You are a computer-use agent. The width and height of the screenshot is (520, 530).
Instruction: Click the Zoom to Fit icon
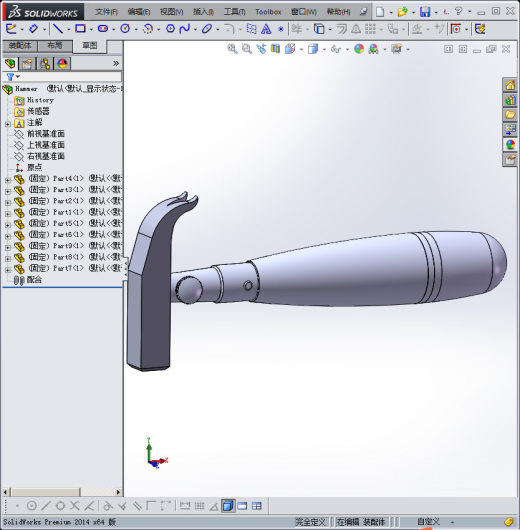[232, 49]
